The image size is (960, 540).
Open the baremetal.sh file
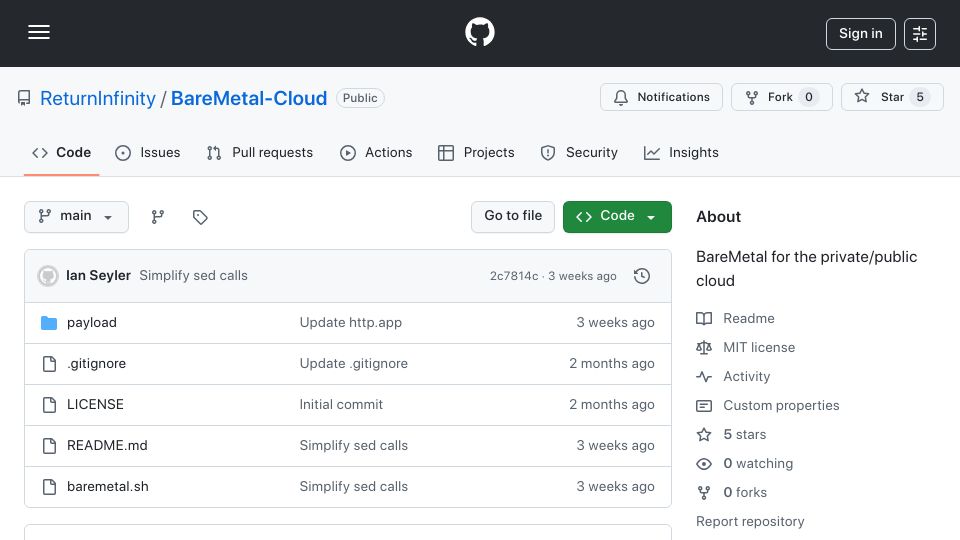click(x=108, y=487)
